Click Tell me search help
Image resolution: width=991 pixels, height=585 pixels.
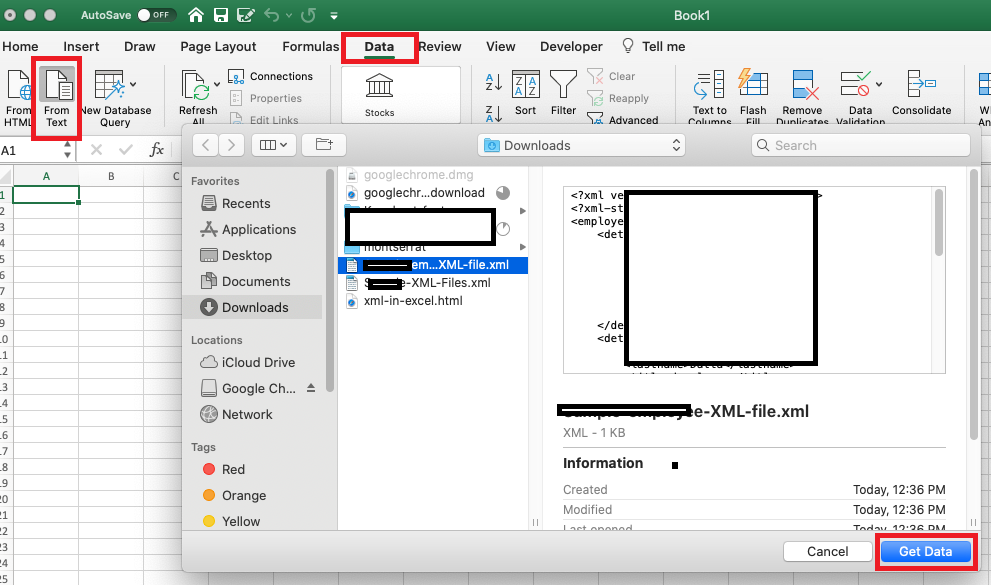coord(654,47)
